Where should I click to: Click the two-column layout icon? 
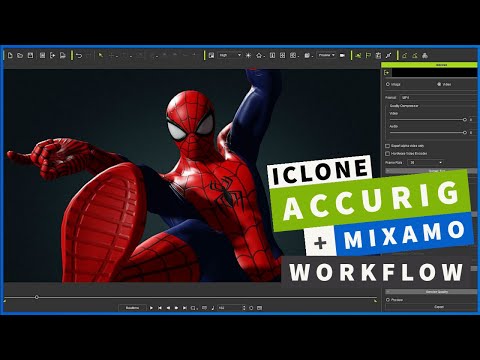pos(272,55)
